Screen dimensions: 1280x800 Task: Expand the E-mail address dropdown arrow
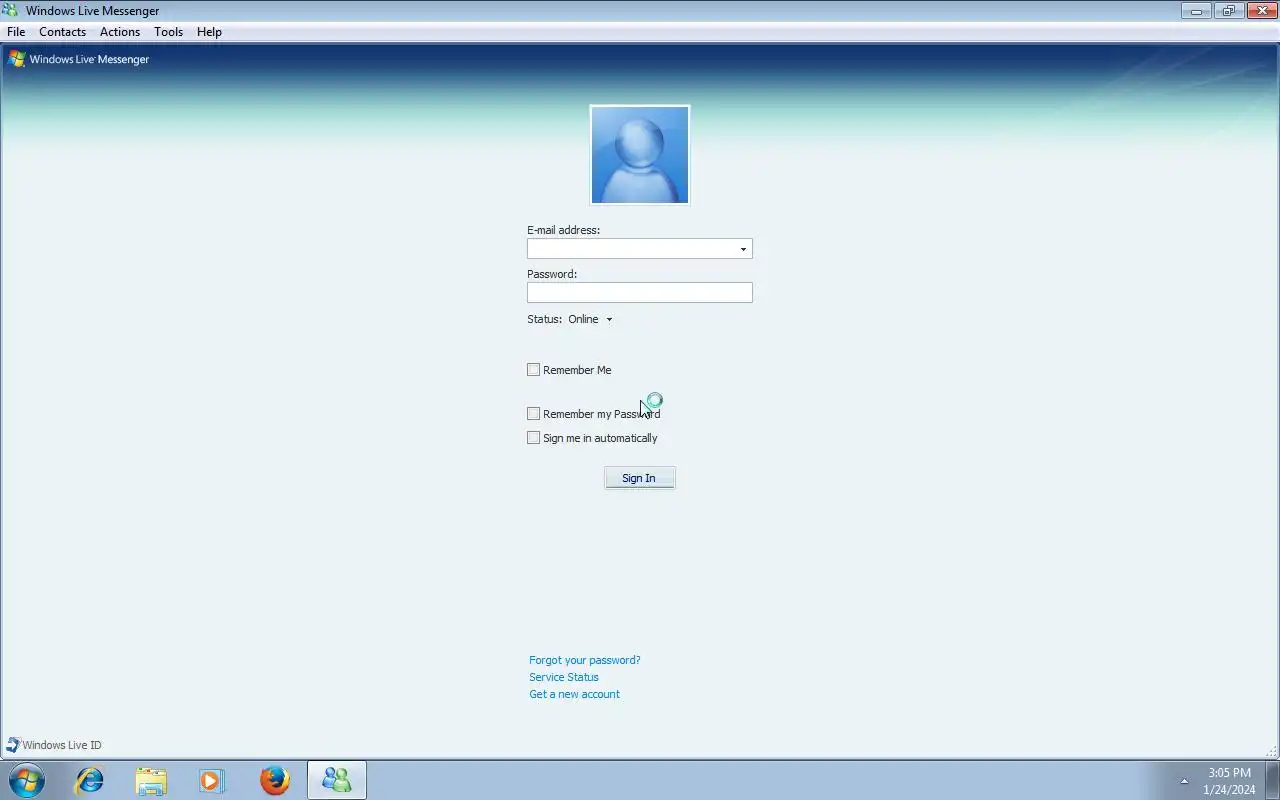743,249
